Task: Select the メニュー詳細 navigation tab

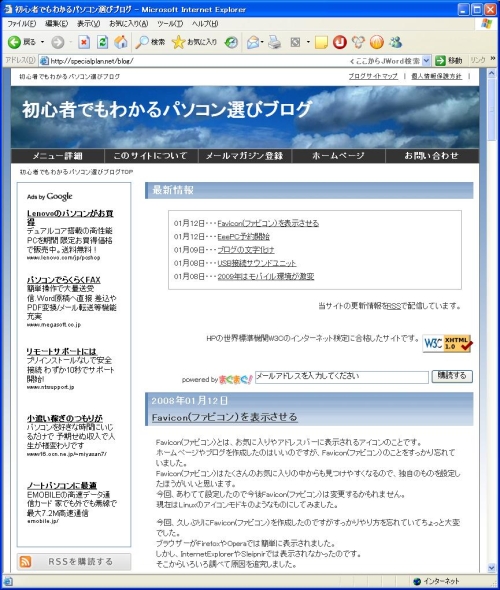Action: point(57,156)
